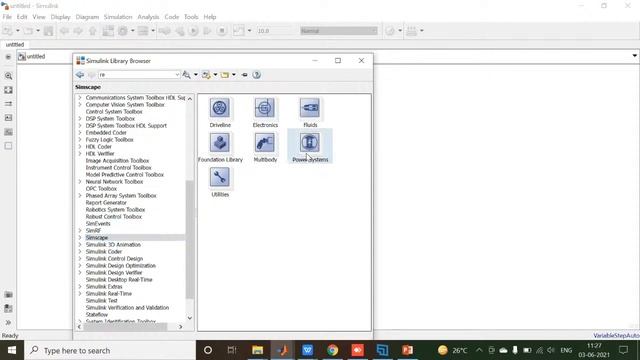Click the new model icon in Library Browser
Viewport: 640px width, 360px height.
[x=206, y=75]
